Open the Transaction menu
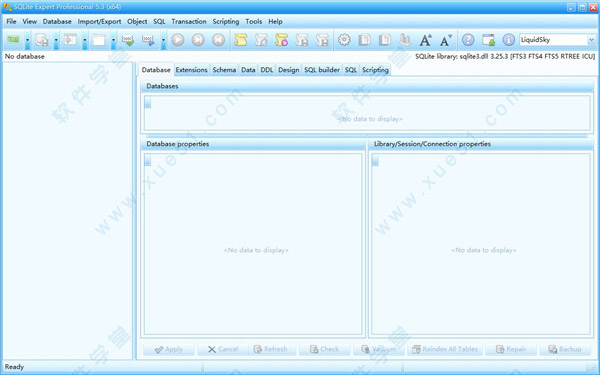The height and width of the screenshot is (375, 600). 189,21
